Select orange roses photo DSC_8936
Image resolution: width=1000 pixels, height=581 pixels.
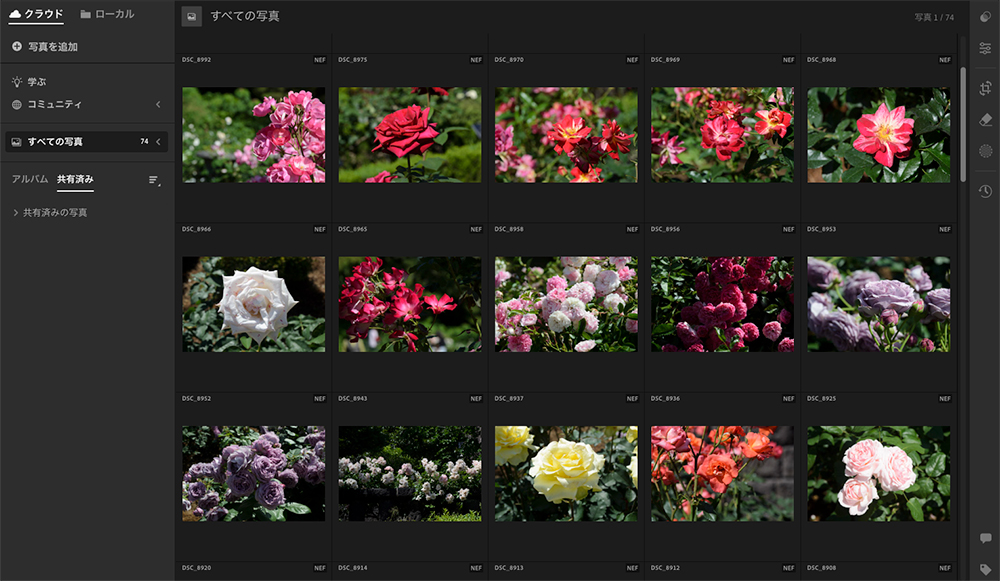click(723, 474)
